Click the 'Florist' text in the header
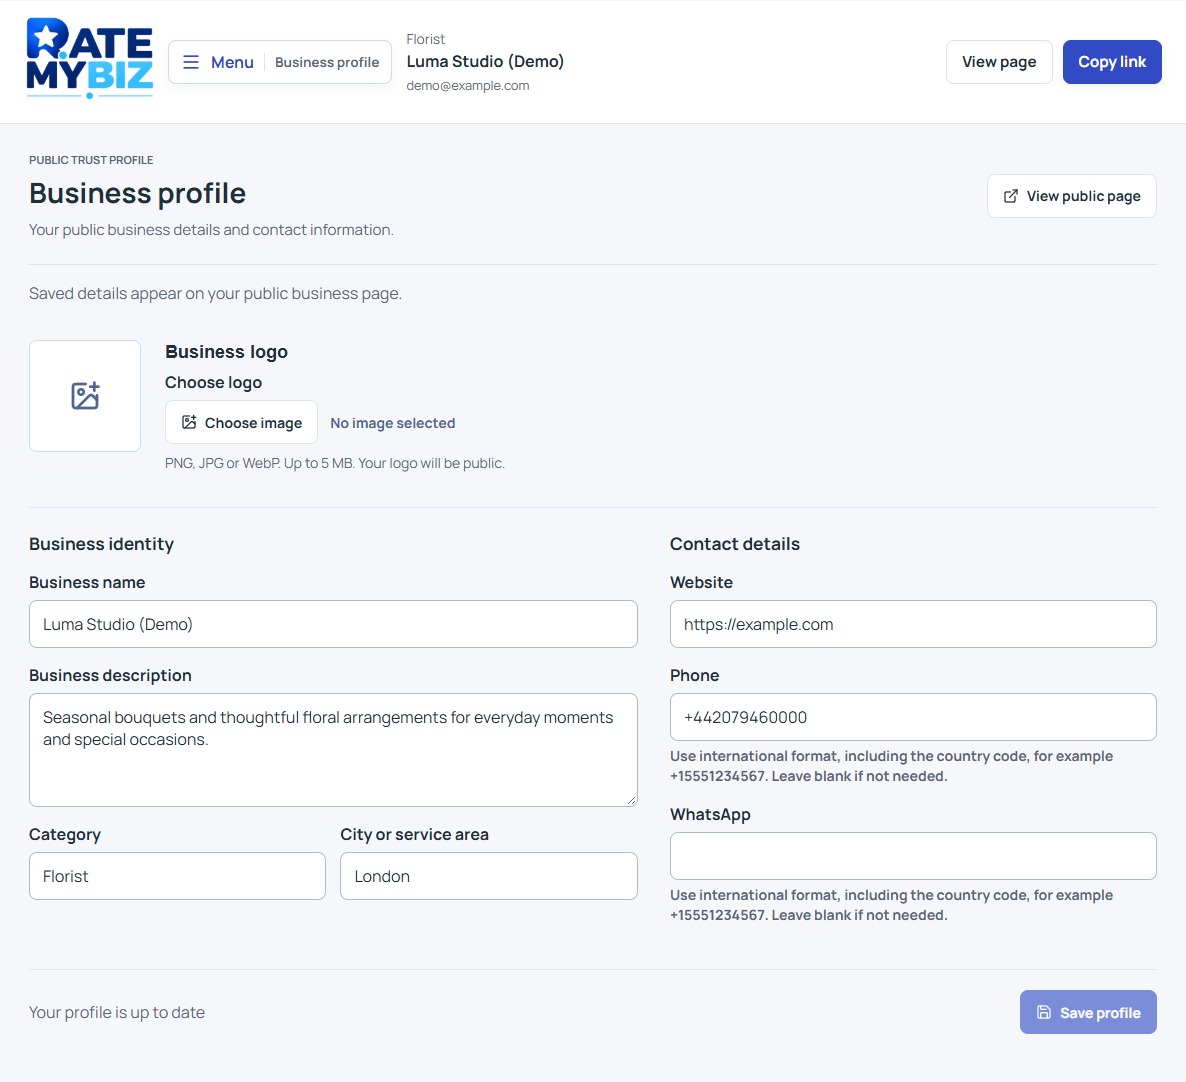This screenshot has height=1082, width=1186. [x=426, y=39]
